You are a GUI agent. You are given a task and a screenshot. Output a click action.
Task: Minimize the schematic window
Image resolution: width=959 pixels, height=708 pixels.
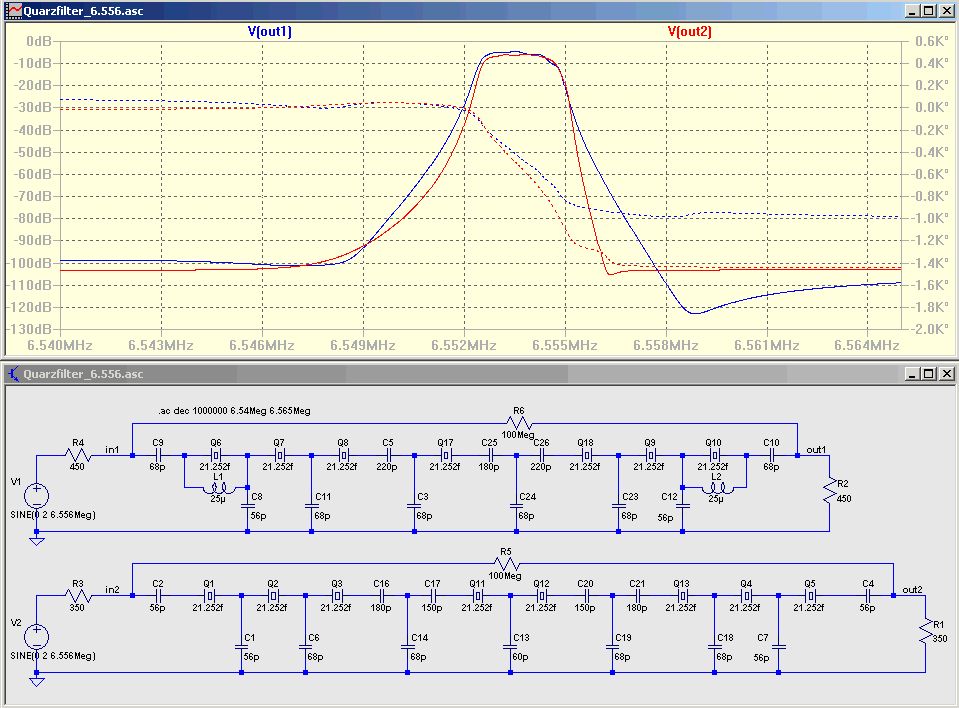[x=911, y=374]
